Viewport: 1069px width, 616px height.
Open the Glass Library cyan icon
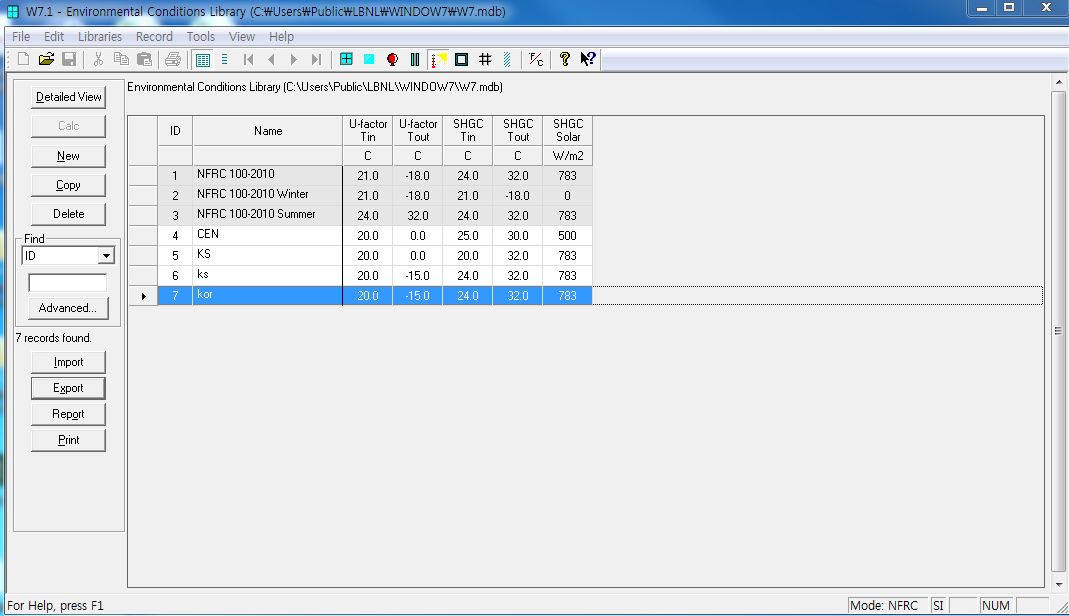pos(369,60)
